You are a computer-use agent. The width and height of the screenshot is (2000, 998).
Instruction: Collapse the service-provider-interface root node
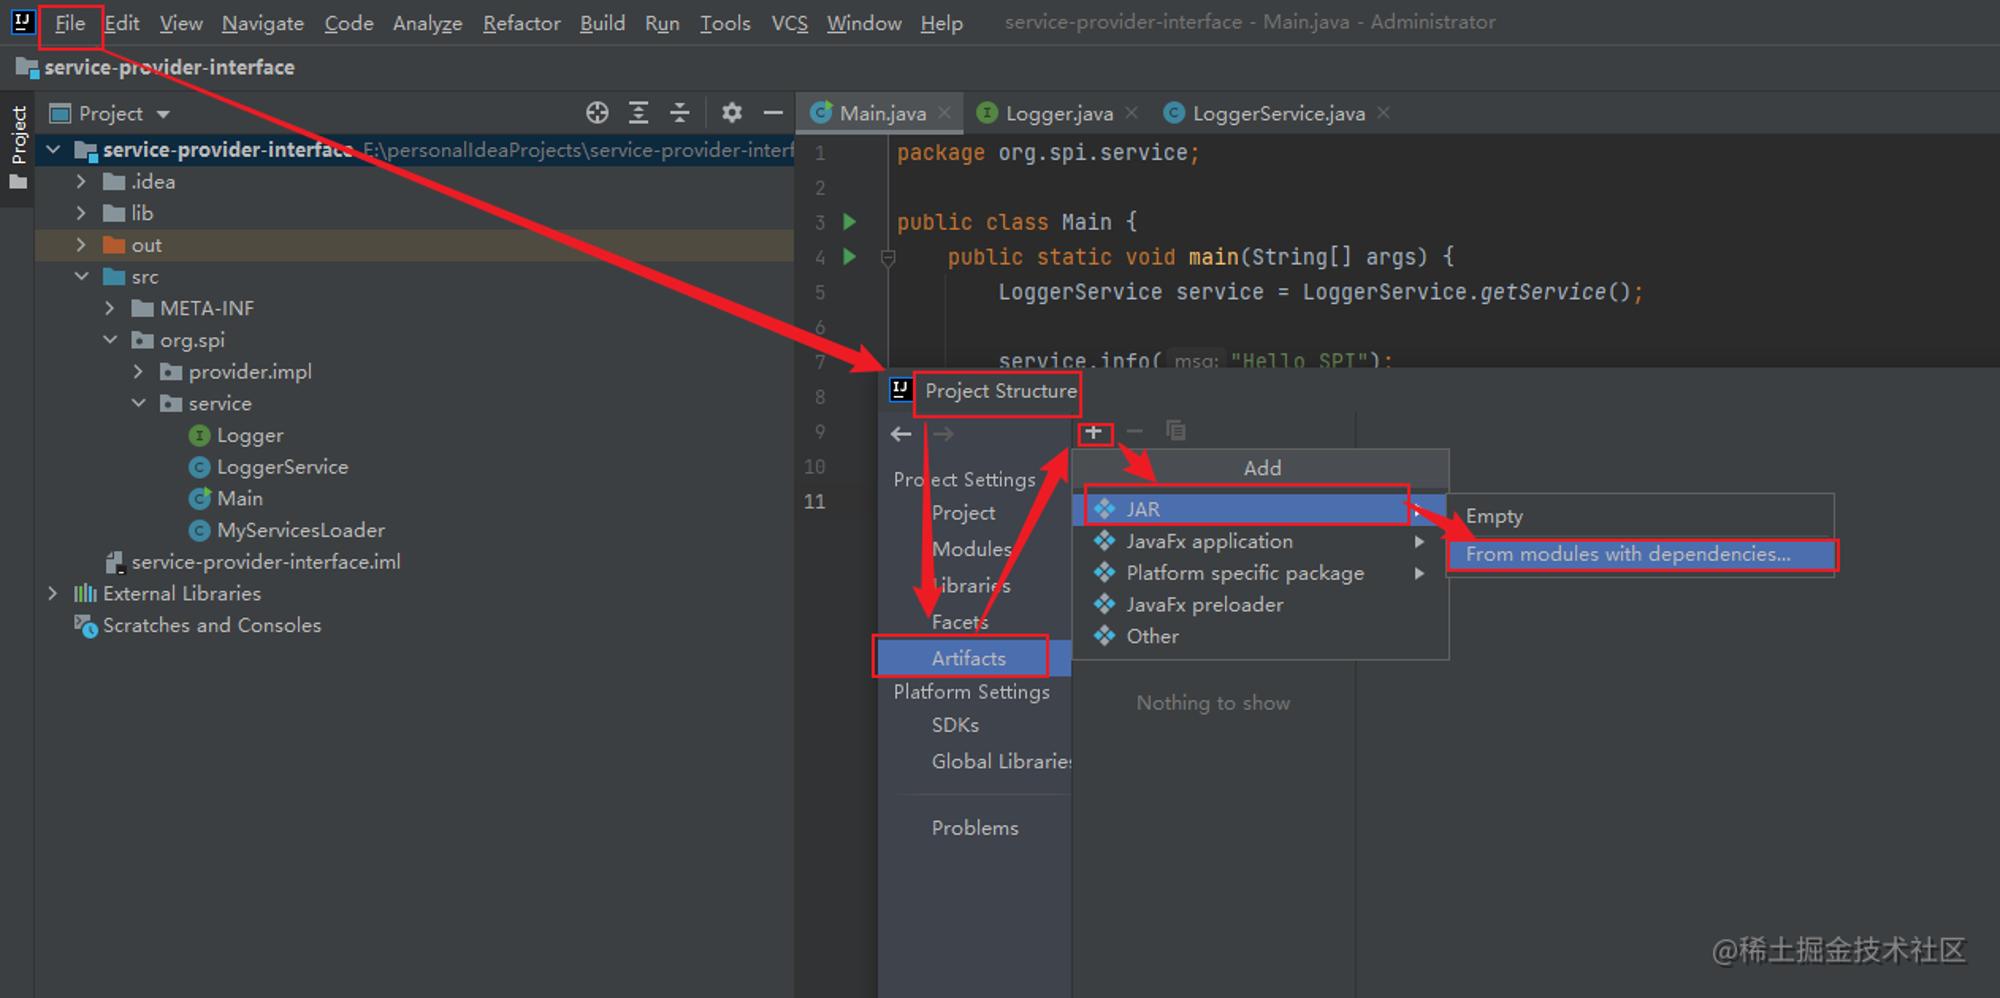point(53,150)
